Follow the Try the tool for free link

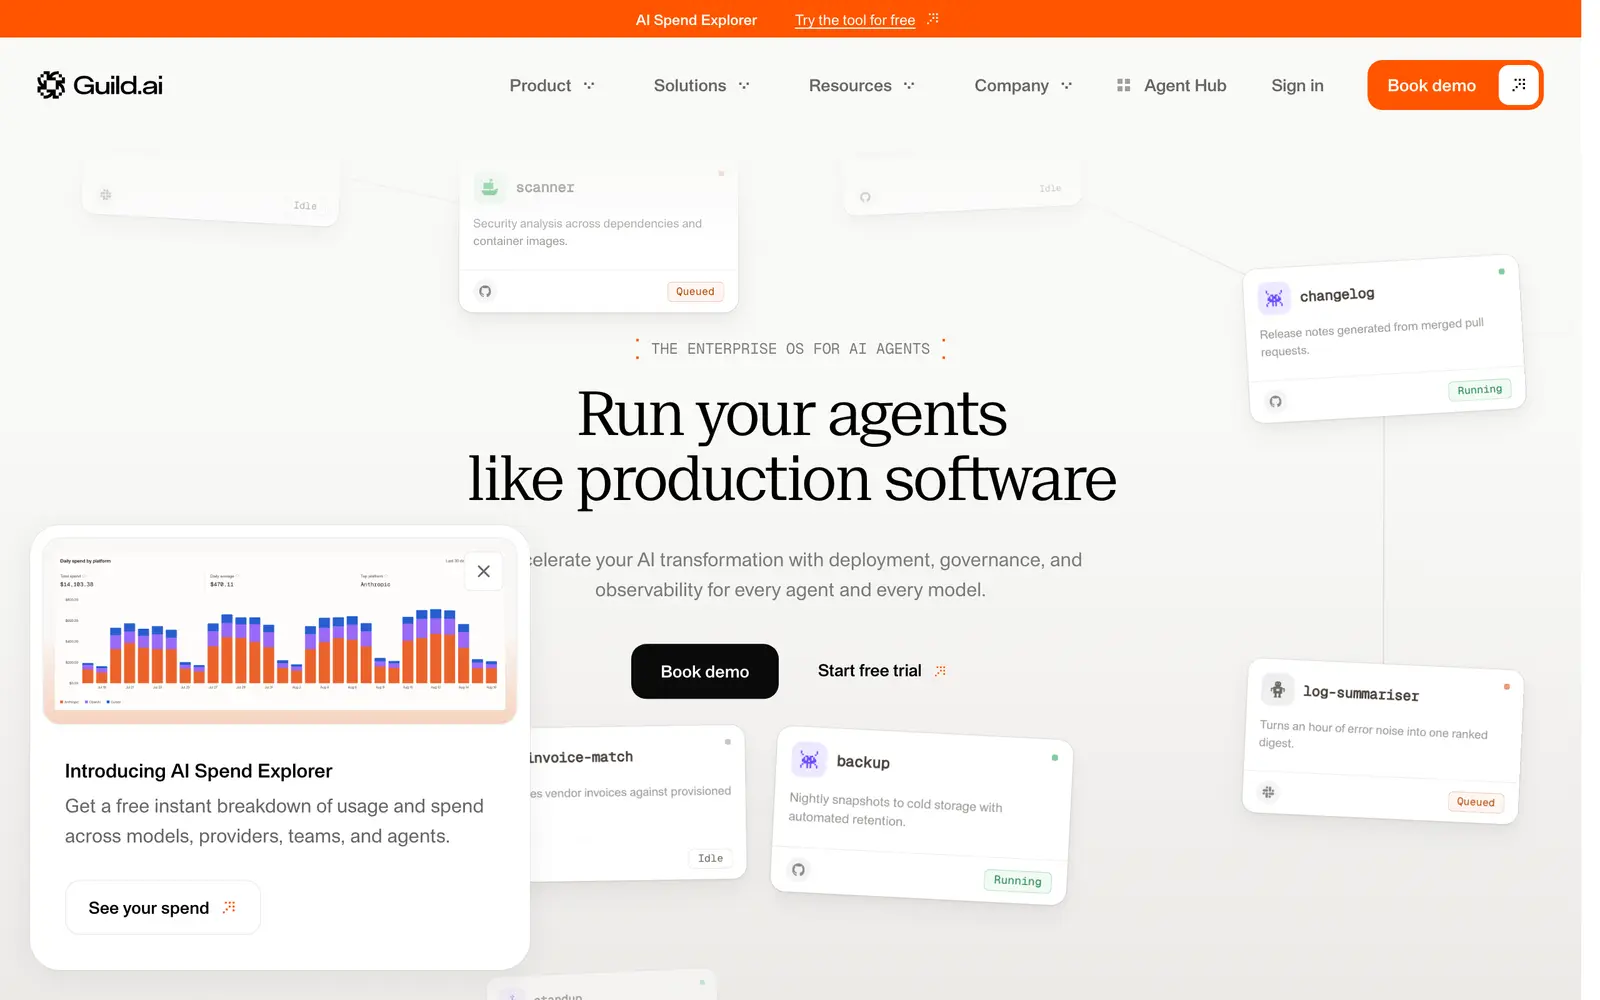855,20
